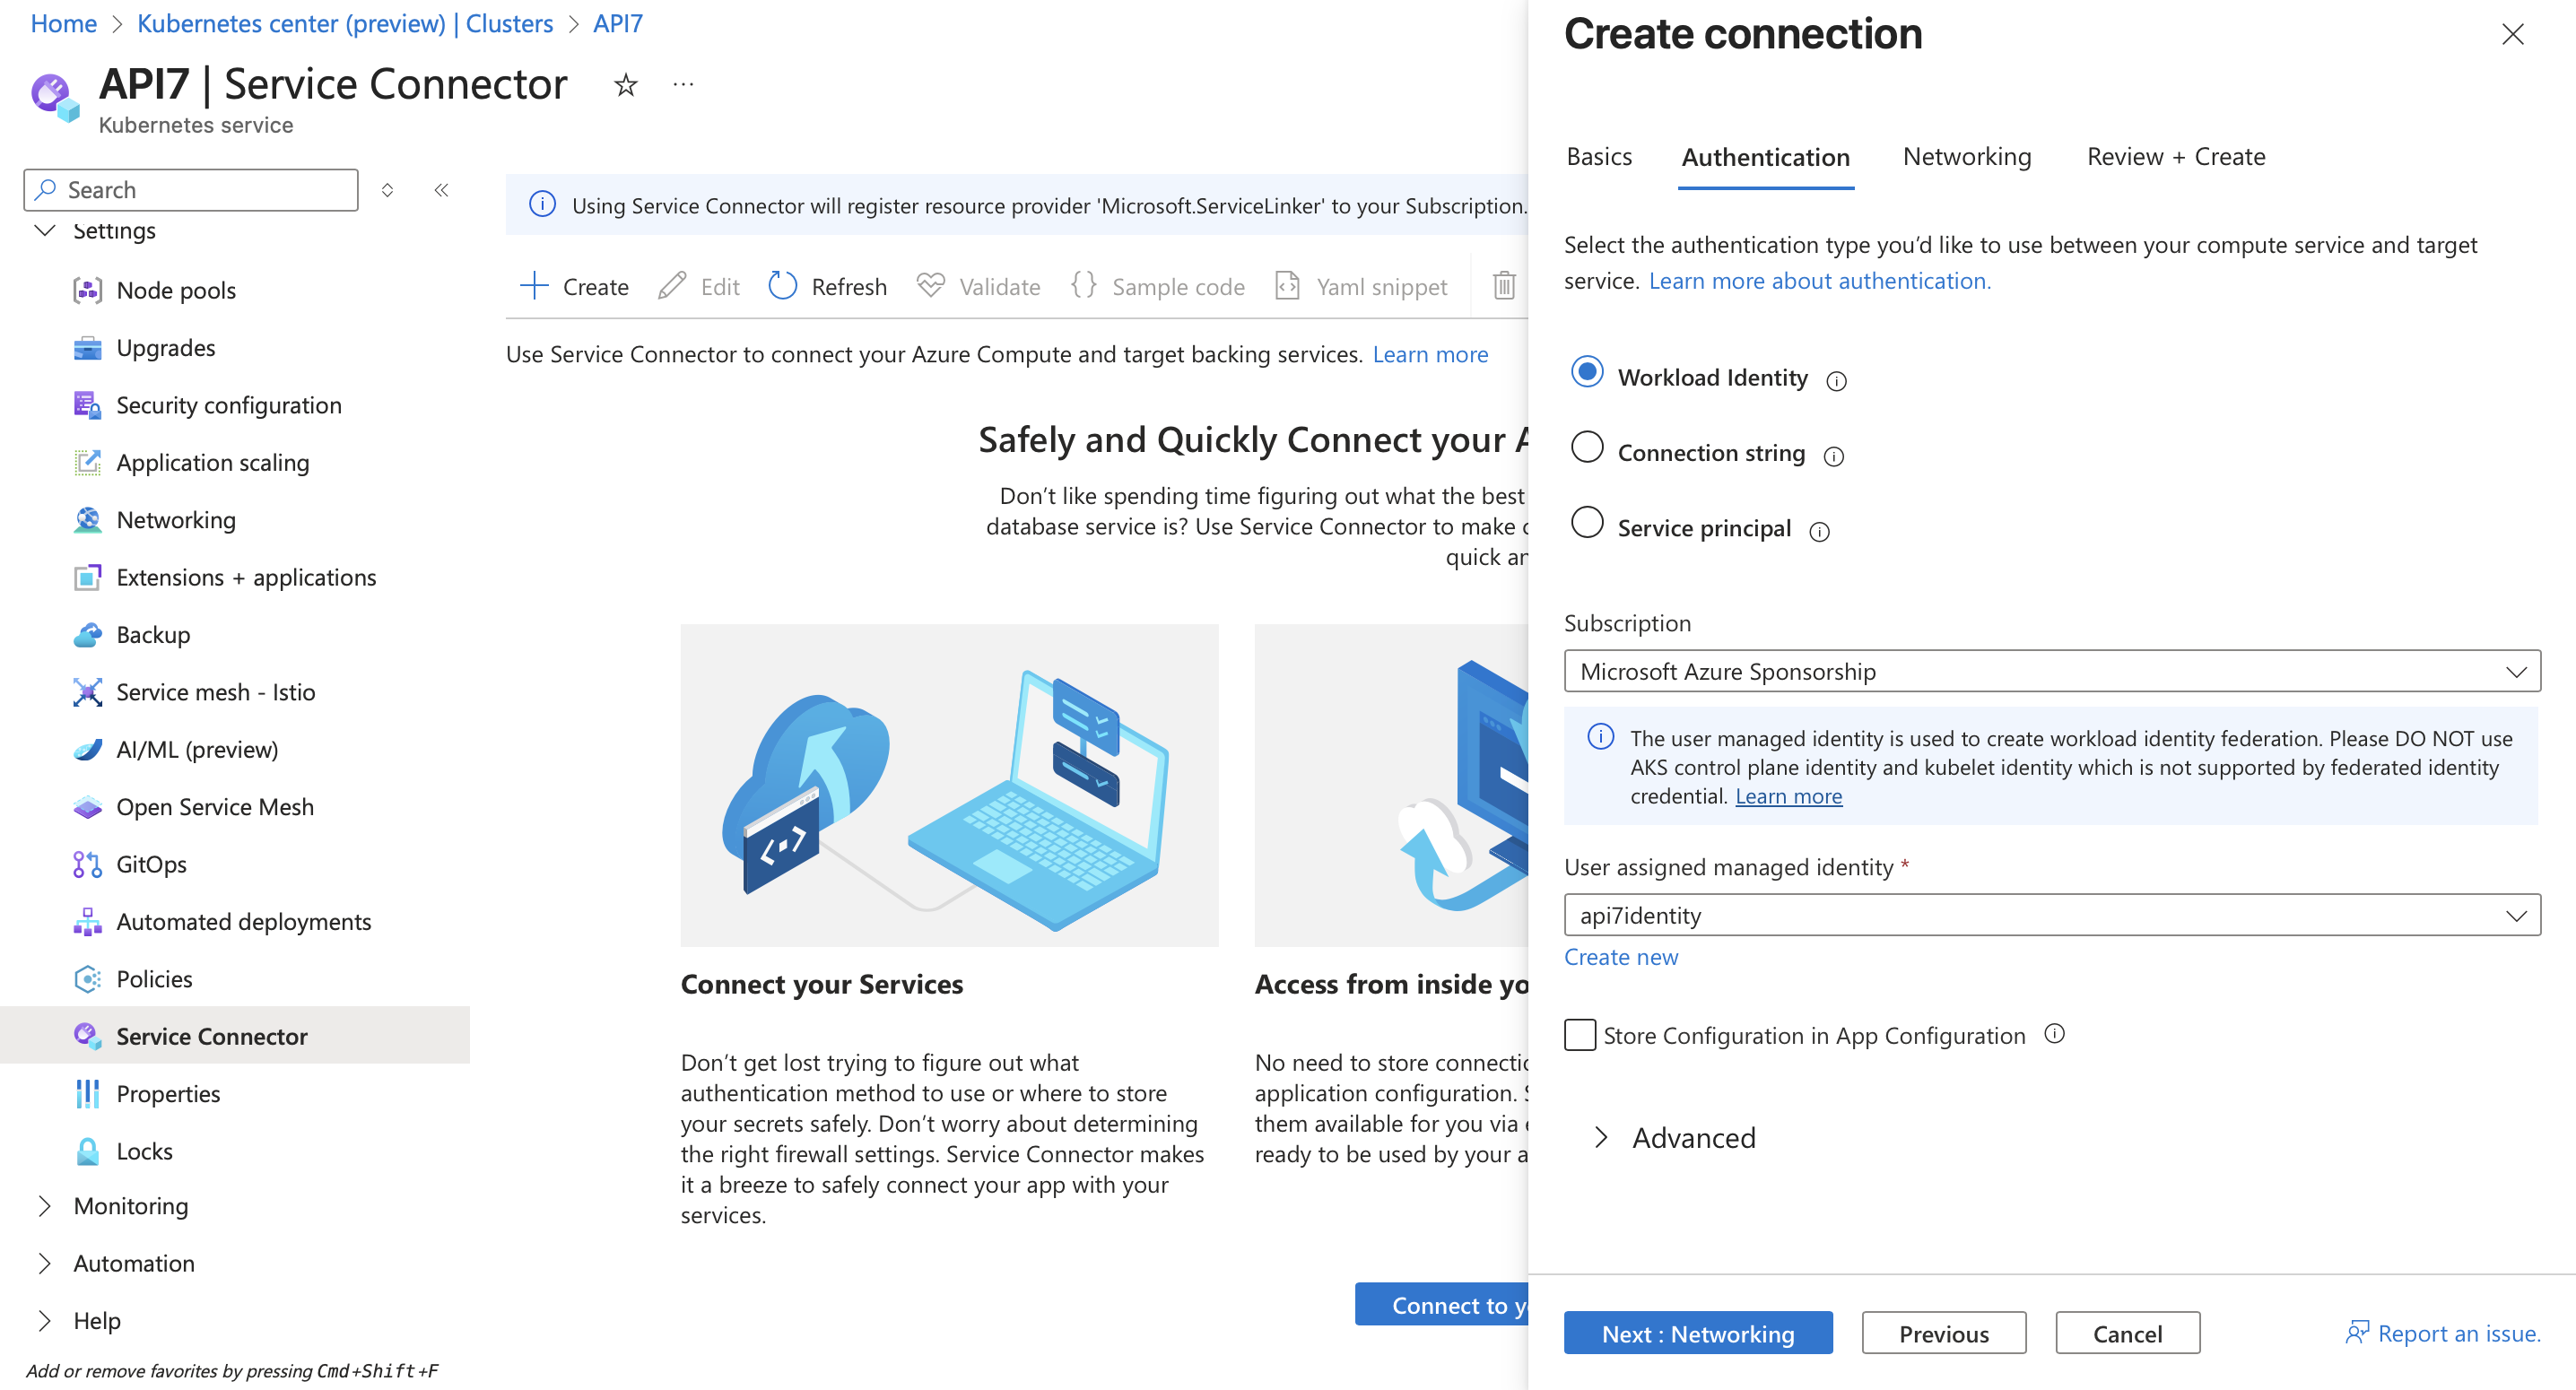2576x1390 pixels.
Task: Click the favorite star next to Service Connector
Action: [624, 84]
